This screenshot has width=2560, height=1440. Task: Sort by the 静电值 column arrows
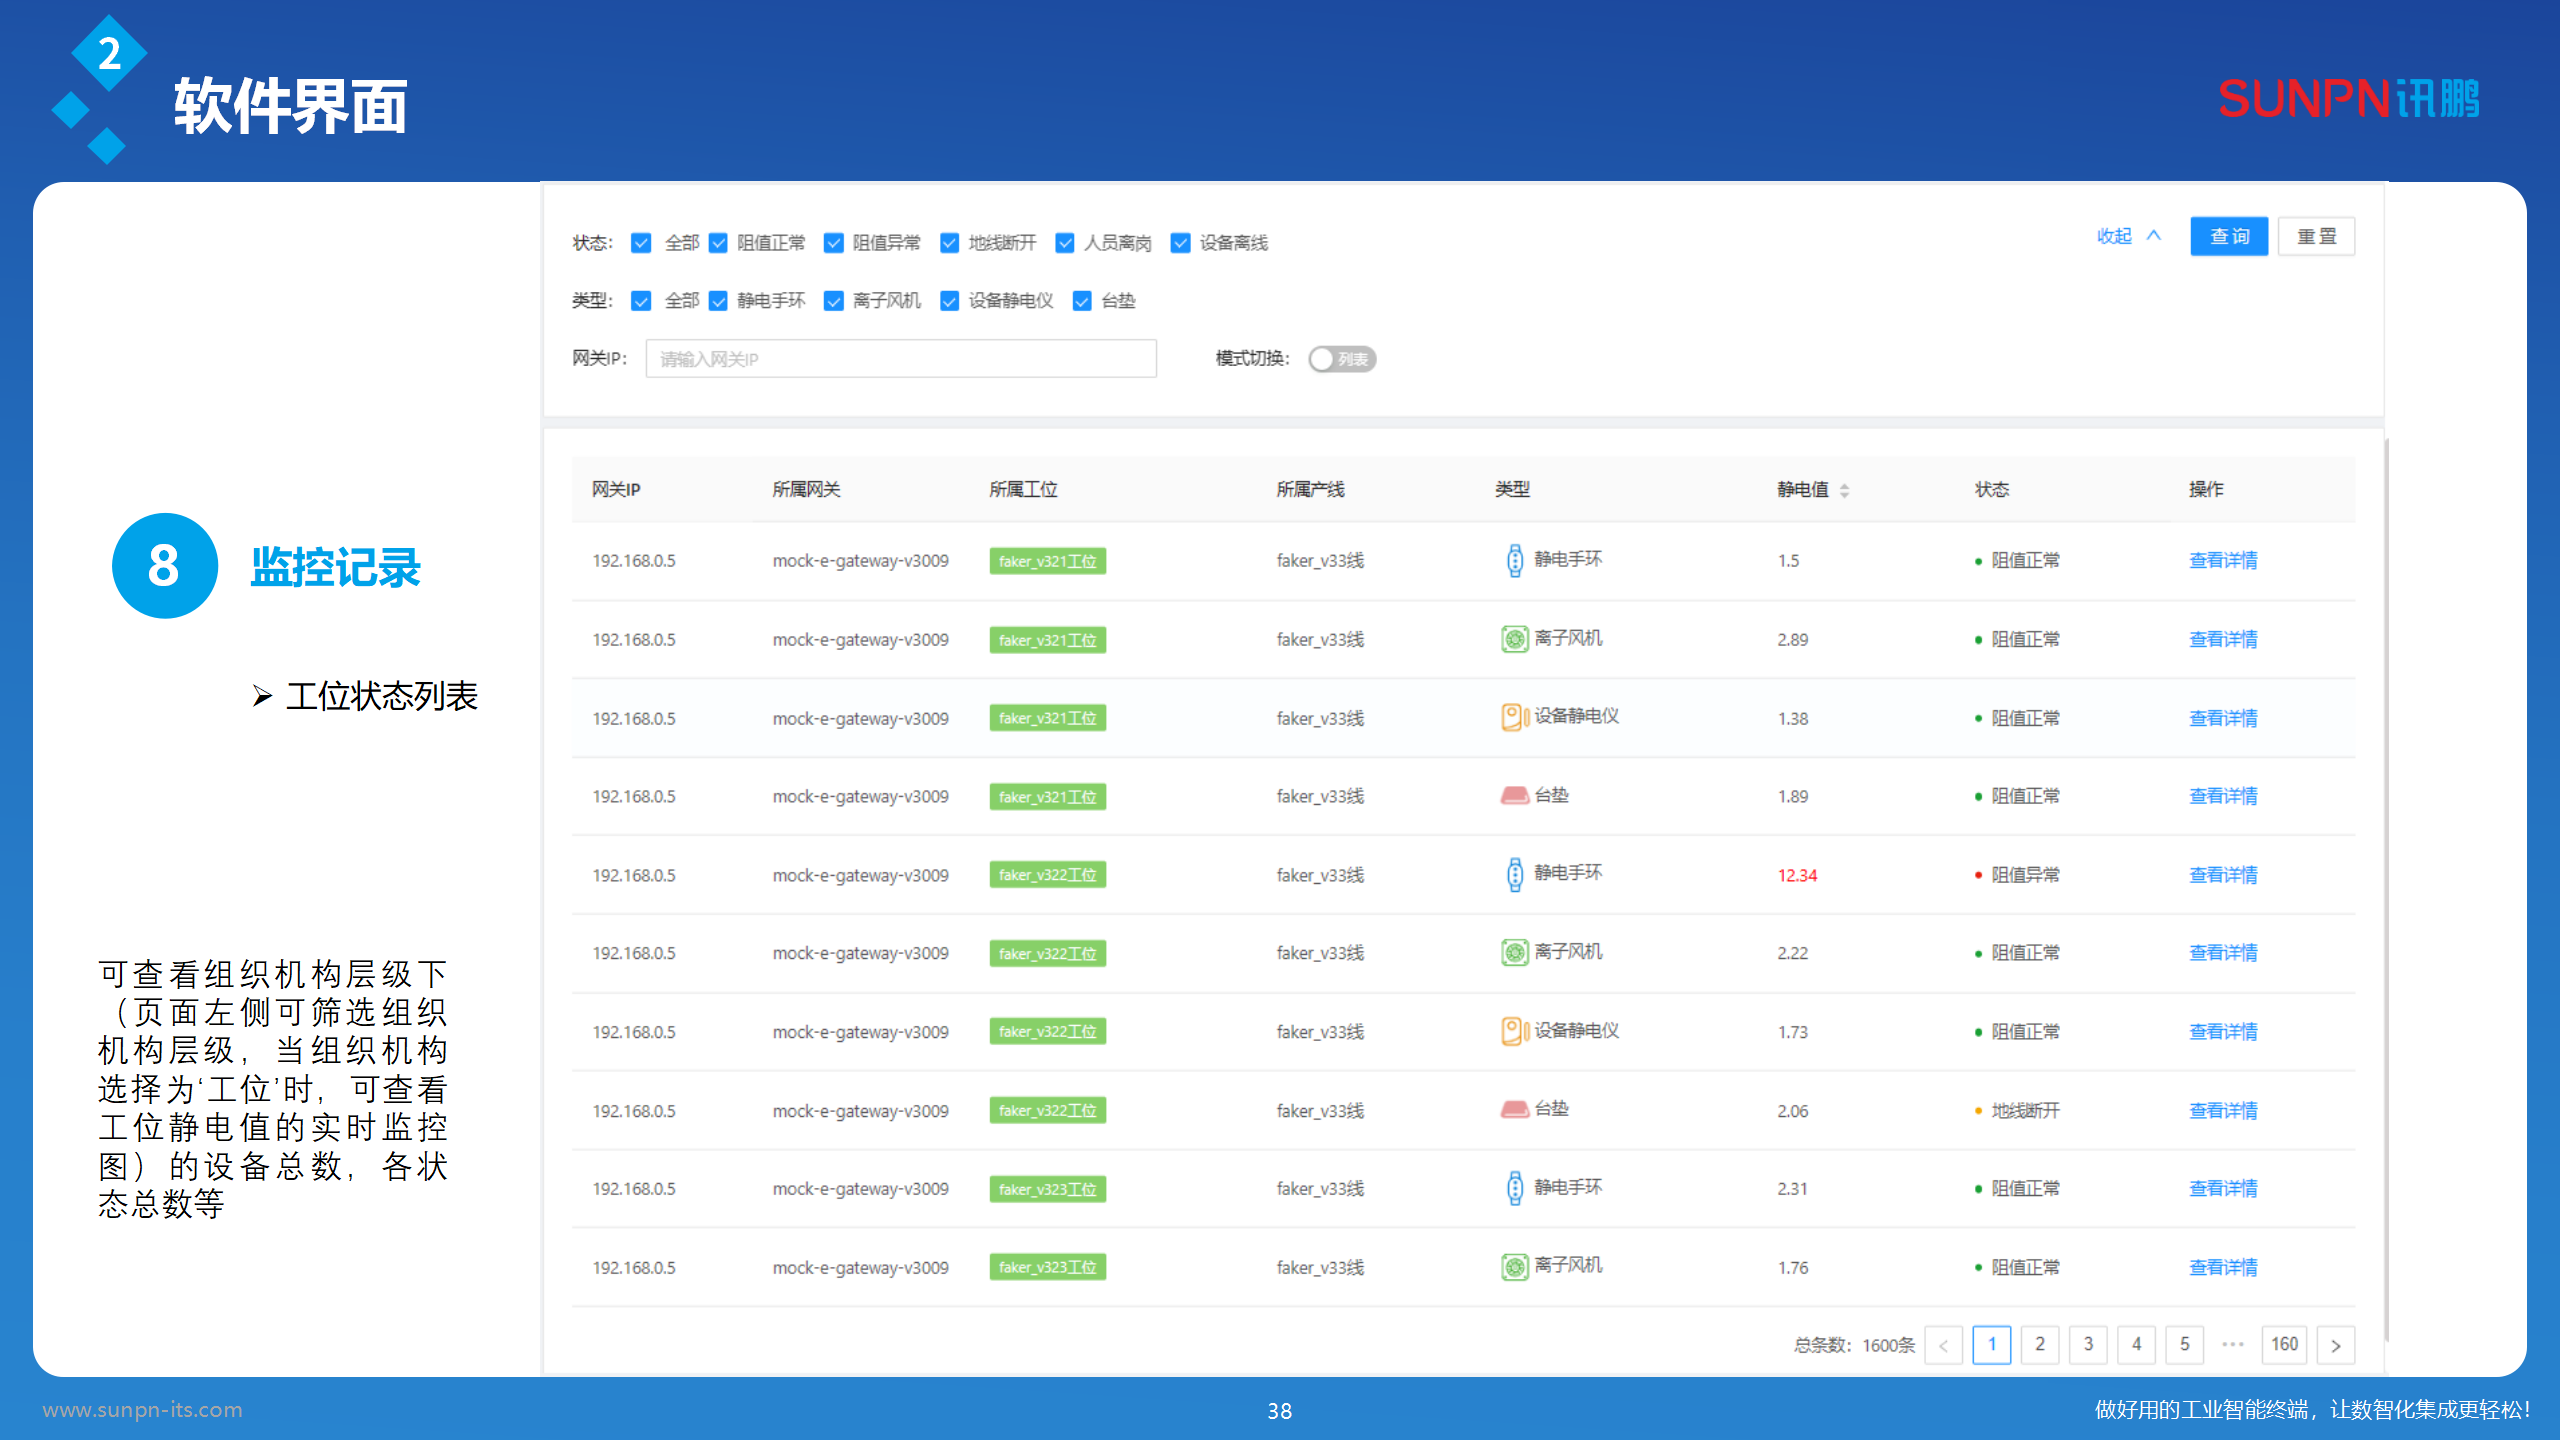pos(1844,490)
